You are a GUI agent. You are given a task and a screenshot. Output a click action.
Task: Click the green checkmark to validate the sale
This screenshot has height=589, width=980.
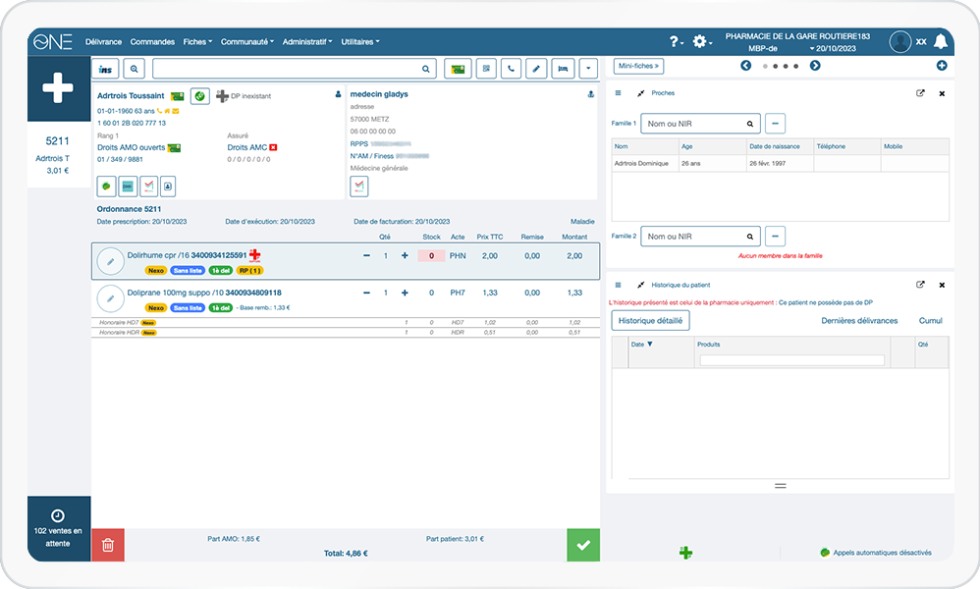[583, 545]
